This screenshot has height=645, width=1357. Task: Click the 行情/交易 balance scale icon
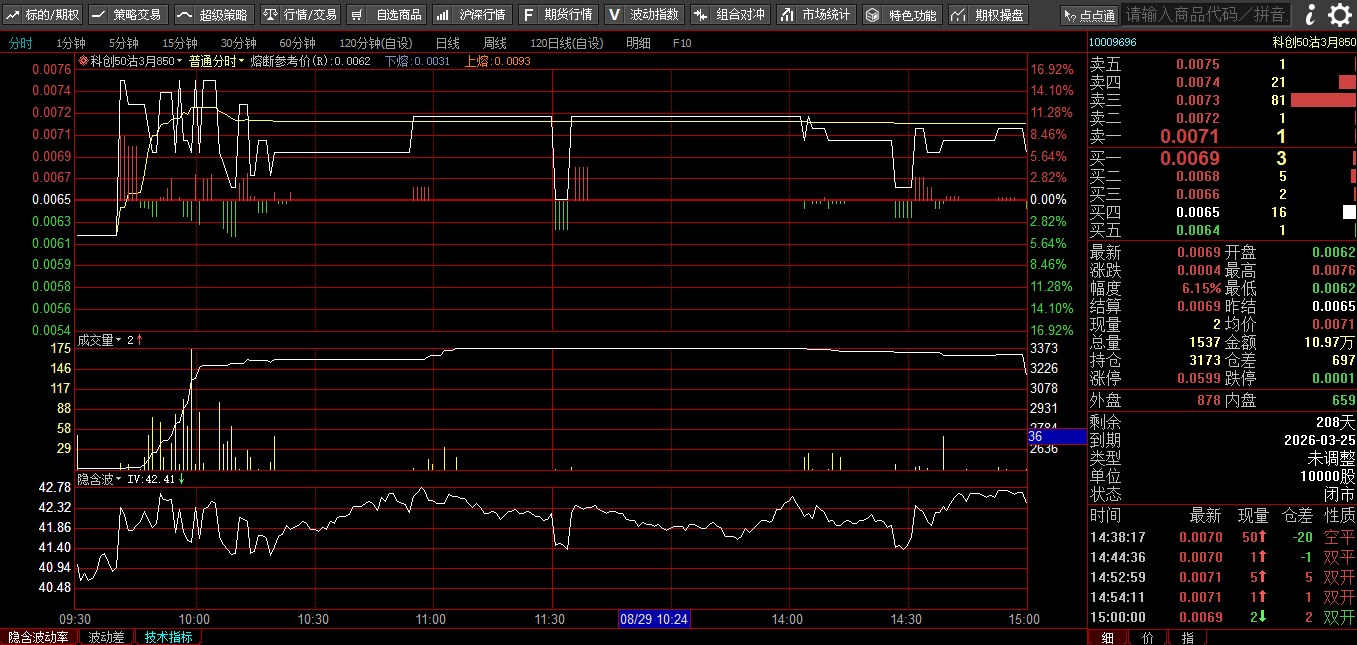click(271, 15)
